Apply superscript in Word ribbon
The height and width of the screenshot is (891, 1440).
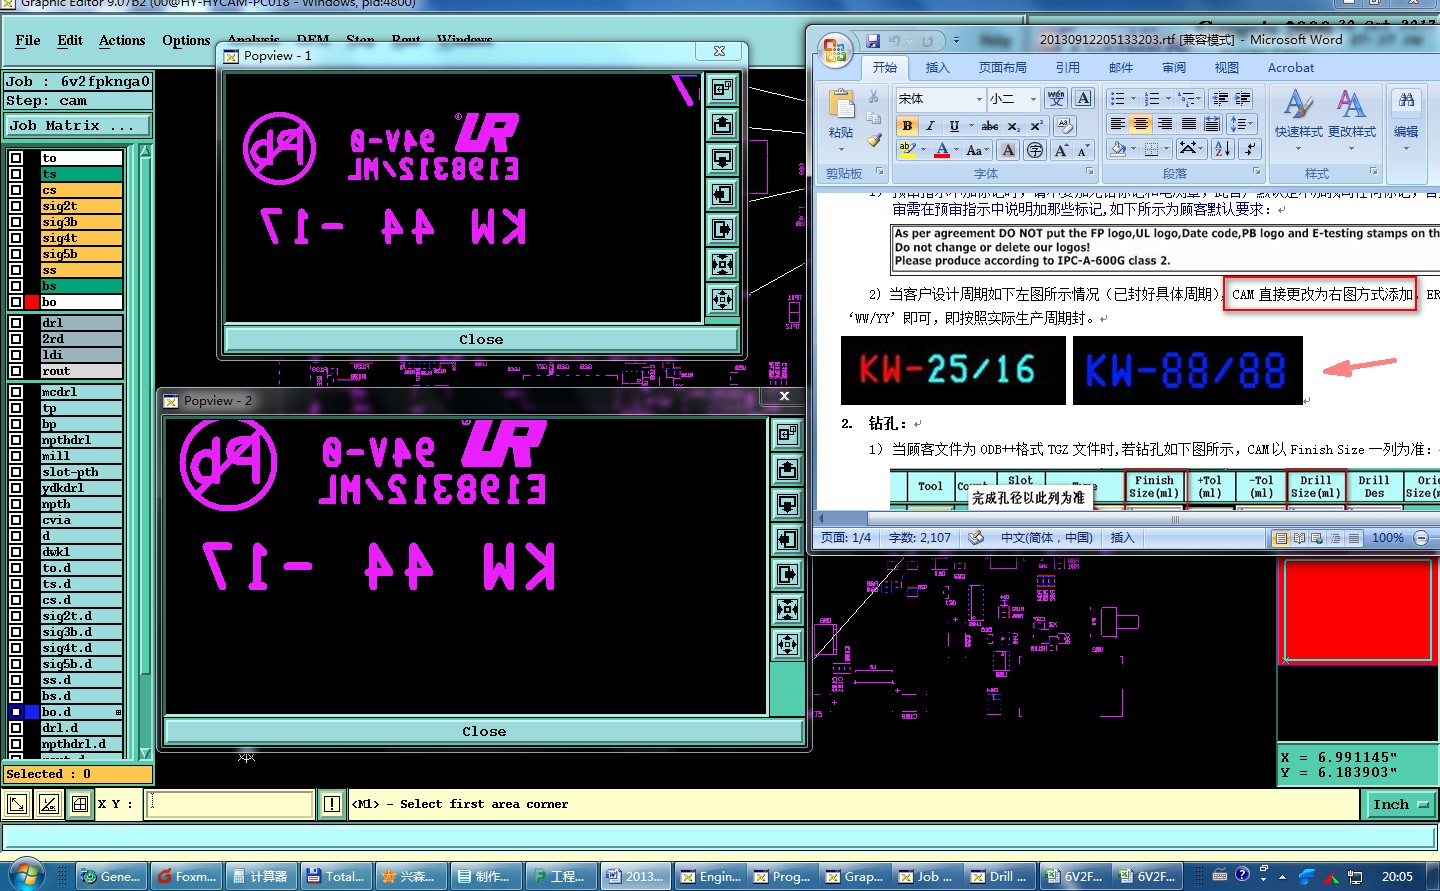(x=1036, y=126)
